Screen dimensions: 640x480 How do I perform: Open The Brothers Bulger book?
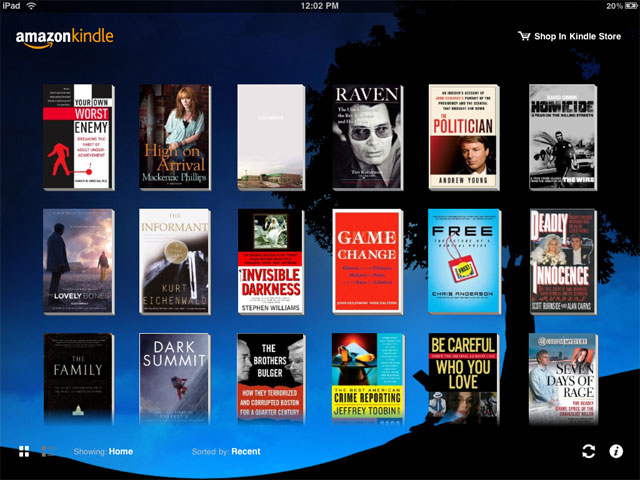(x=271, y=379)
